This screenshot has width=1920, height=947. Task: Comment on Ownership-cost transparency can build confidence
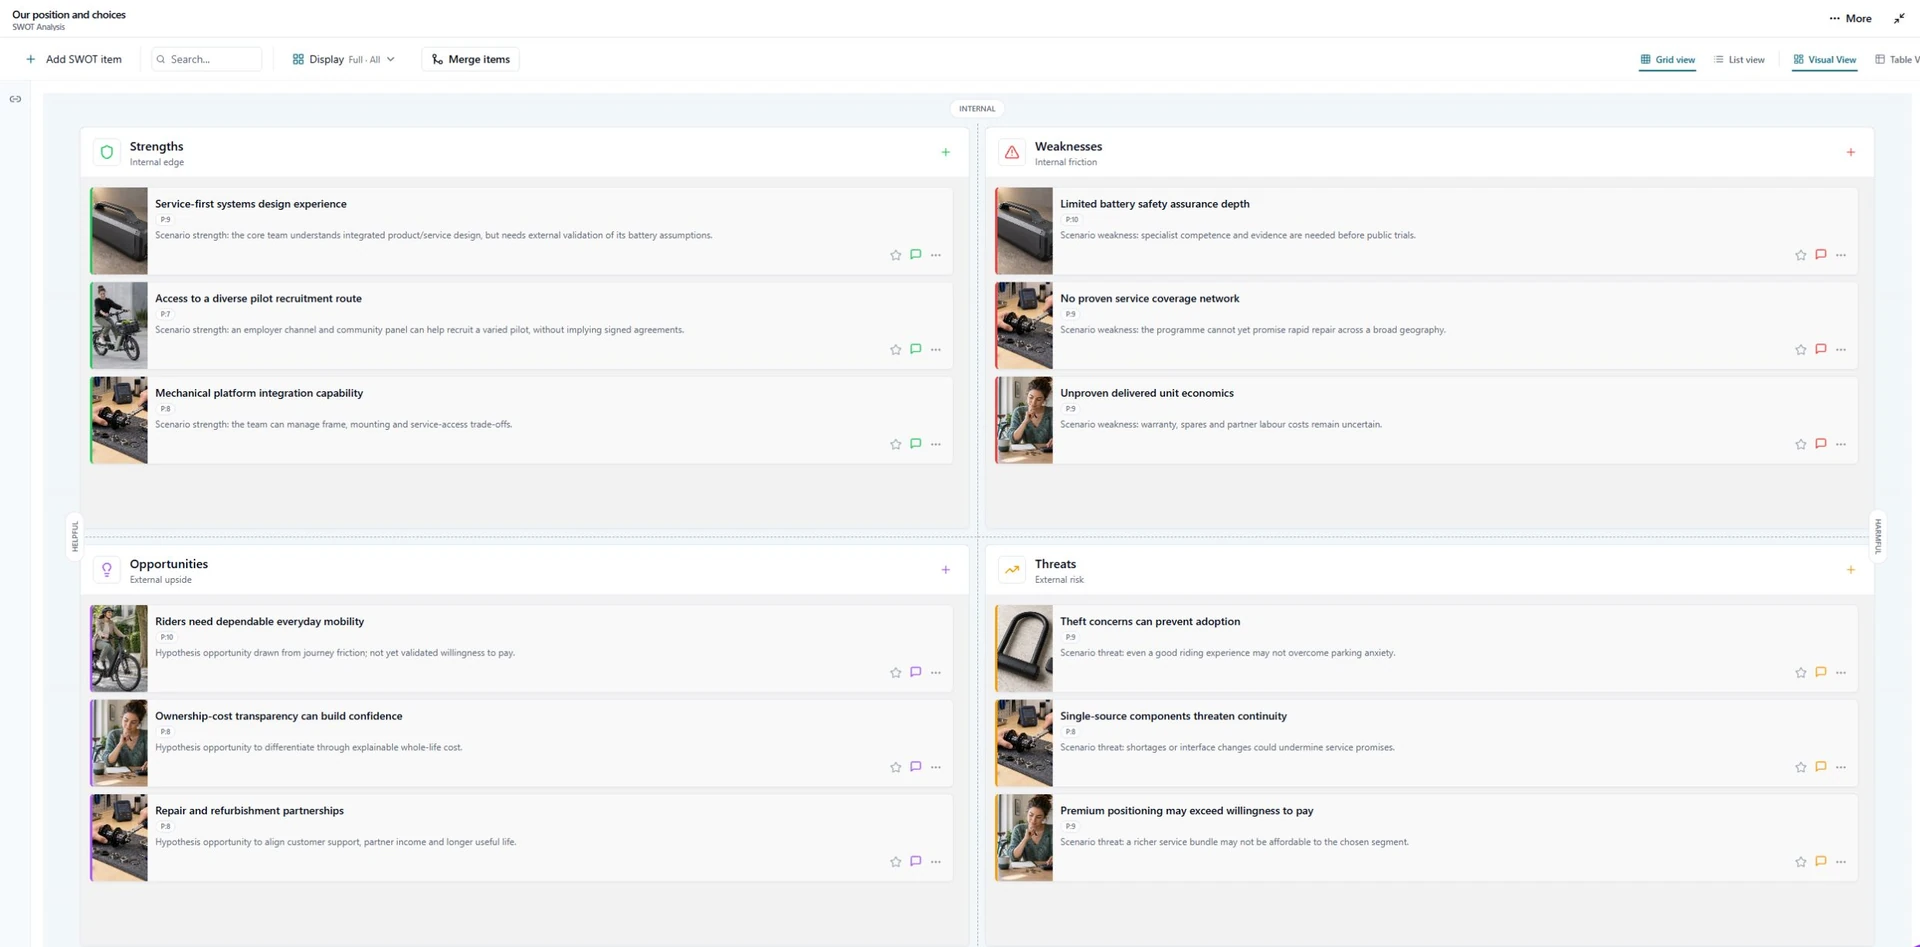[915, 767]
